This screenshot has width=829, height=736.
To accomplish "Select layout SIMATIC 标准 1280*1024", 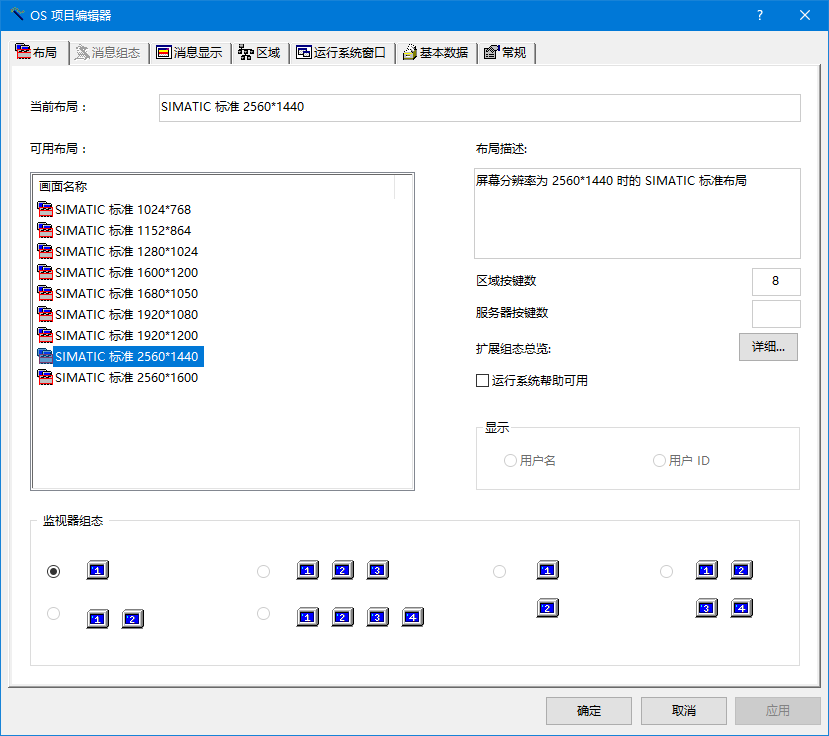I will click(126, 251).
